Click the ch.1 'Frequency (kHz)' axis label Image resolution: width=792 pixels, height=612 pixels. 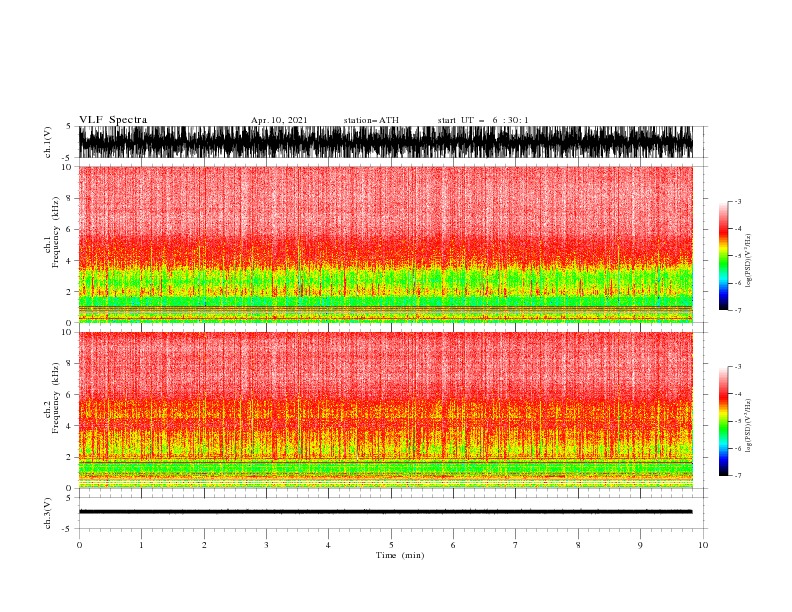point(56,232)
